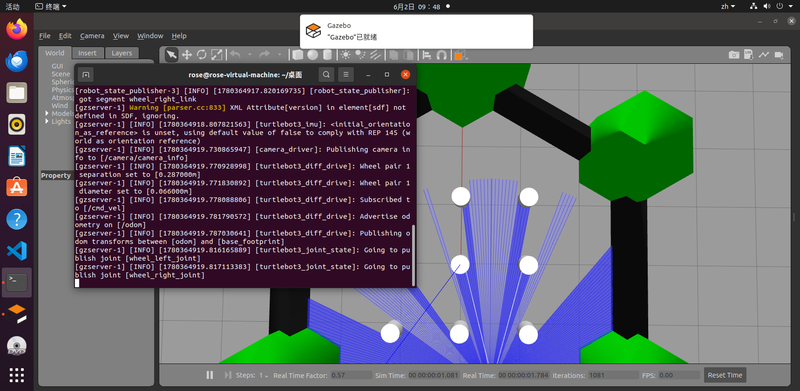The image size is (800, 391).
Task: Add a point light
Action: coord(346,55)
